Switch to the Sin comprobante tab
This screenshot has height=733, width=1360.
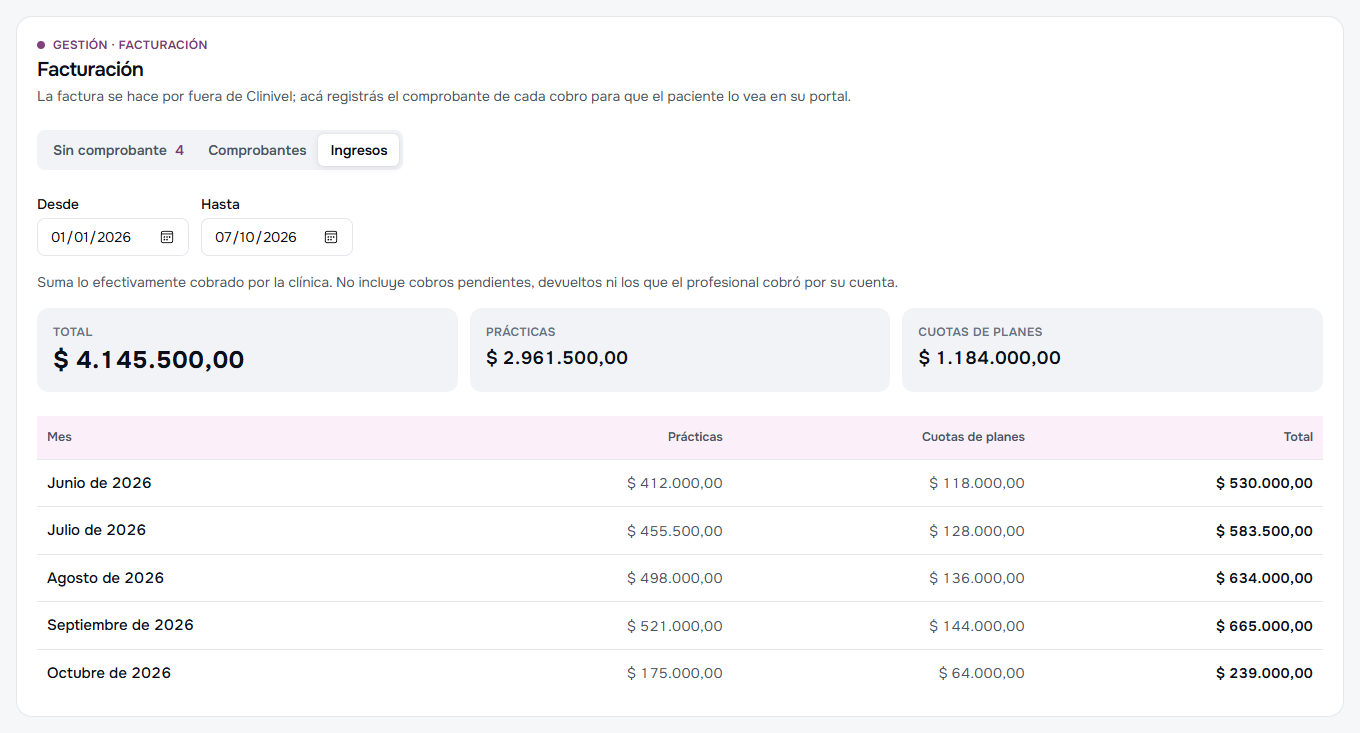pyautogui.click(x=118, y=150)
